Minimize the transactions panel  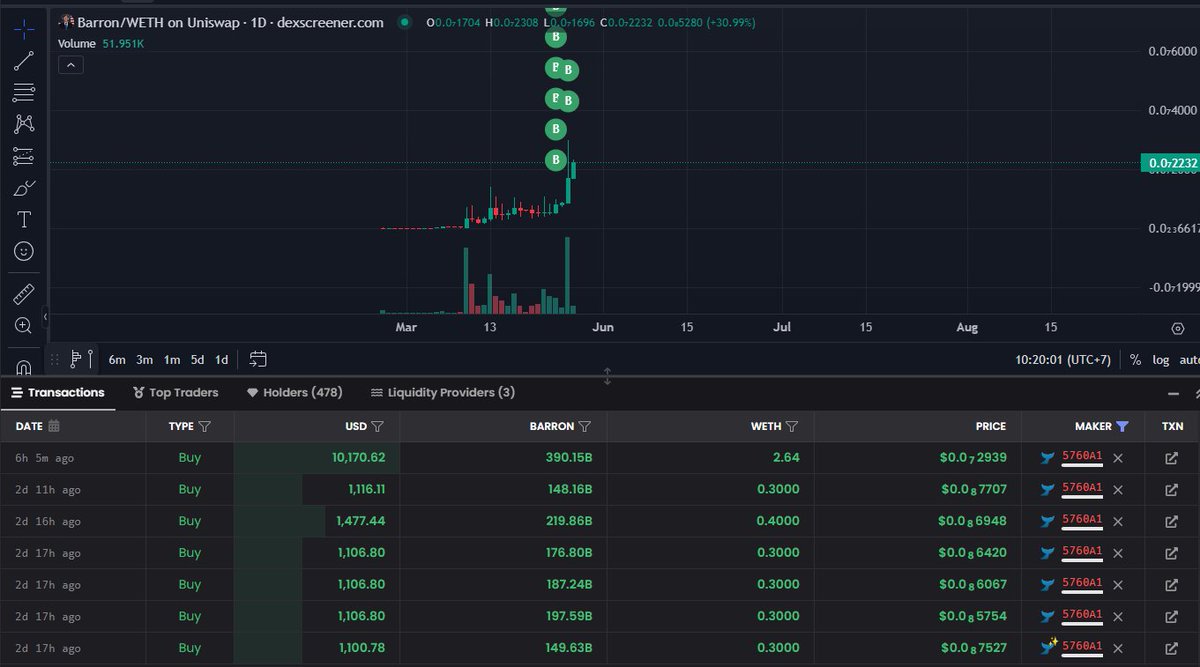coord(1175,393)
